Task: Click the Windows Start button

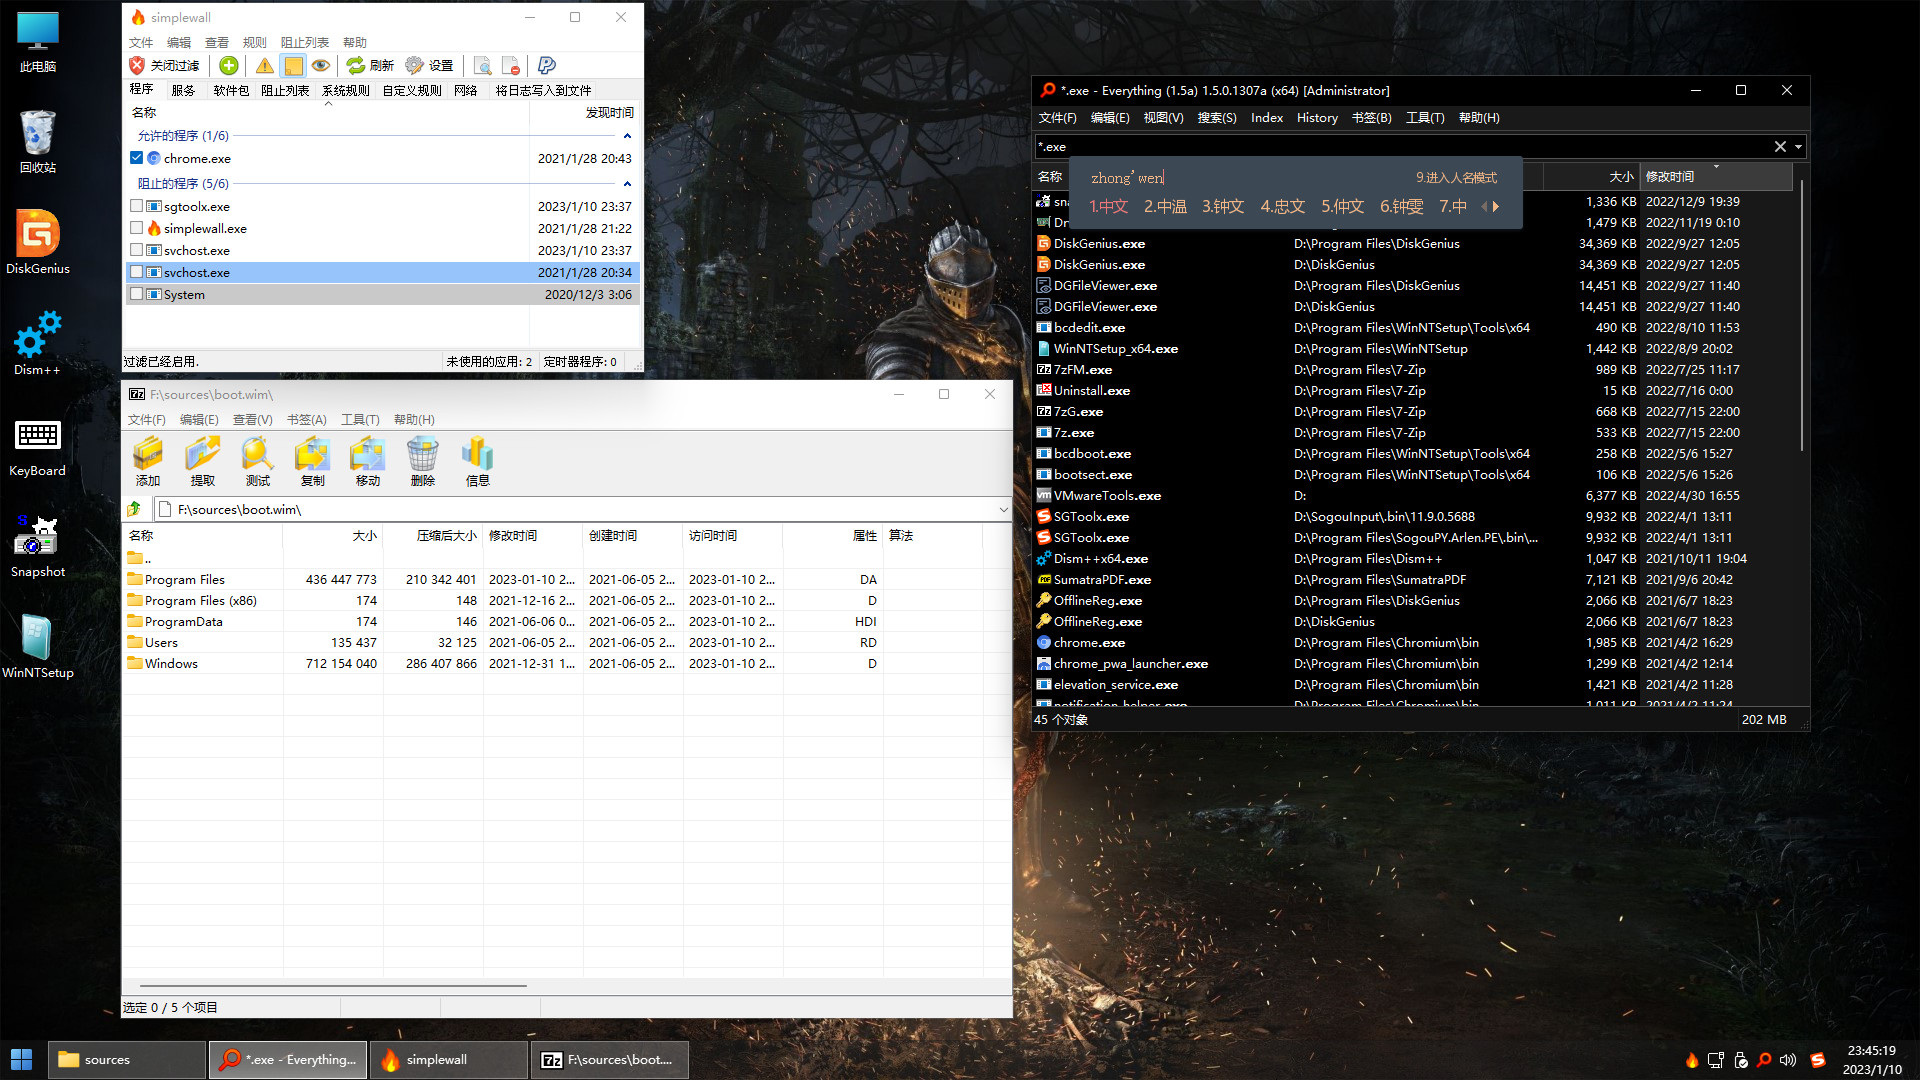Action: pos(21,1059)
